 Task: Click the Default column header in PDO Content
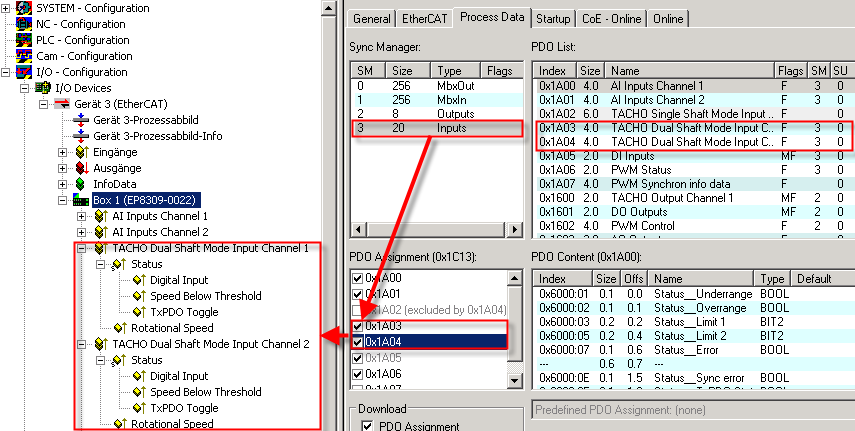tap(823, 278)
